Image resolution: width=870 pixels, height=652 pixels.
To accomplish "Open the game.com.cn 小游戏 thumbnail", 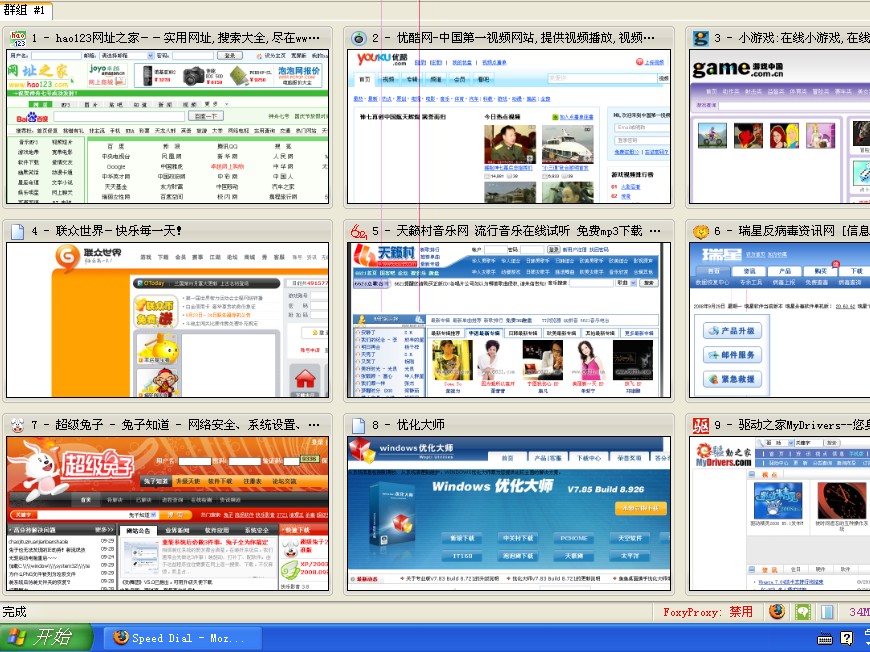I will (780, 127).
